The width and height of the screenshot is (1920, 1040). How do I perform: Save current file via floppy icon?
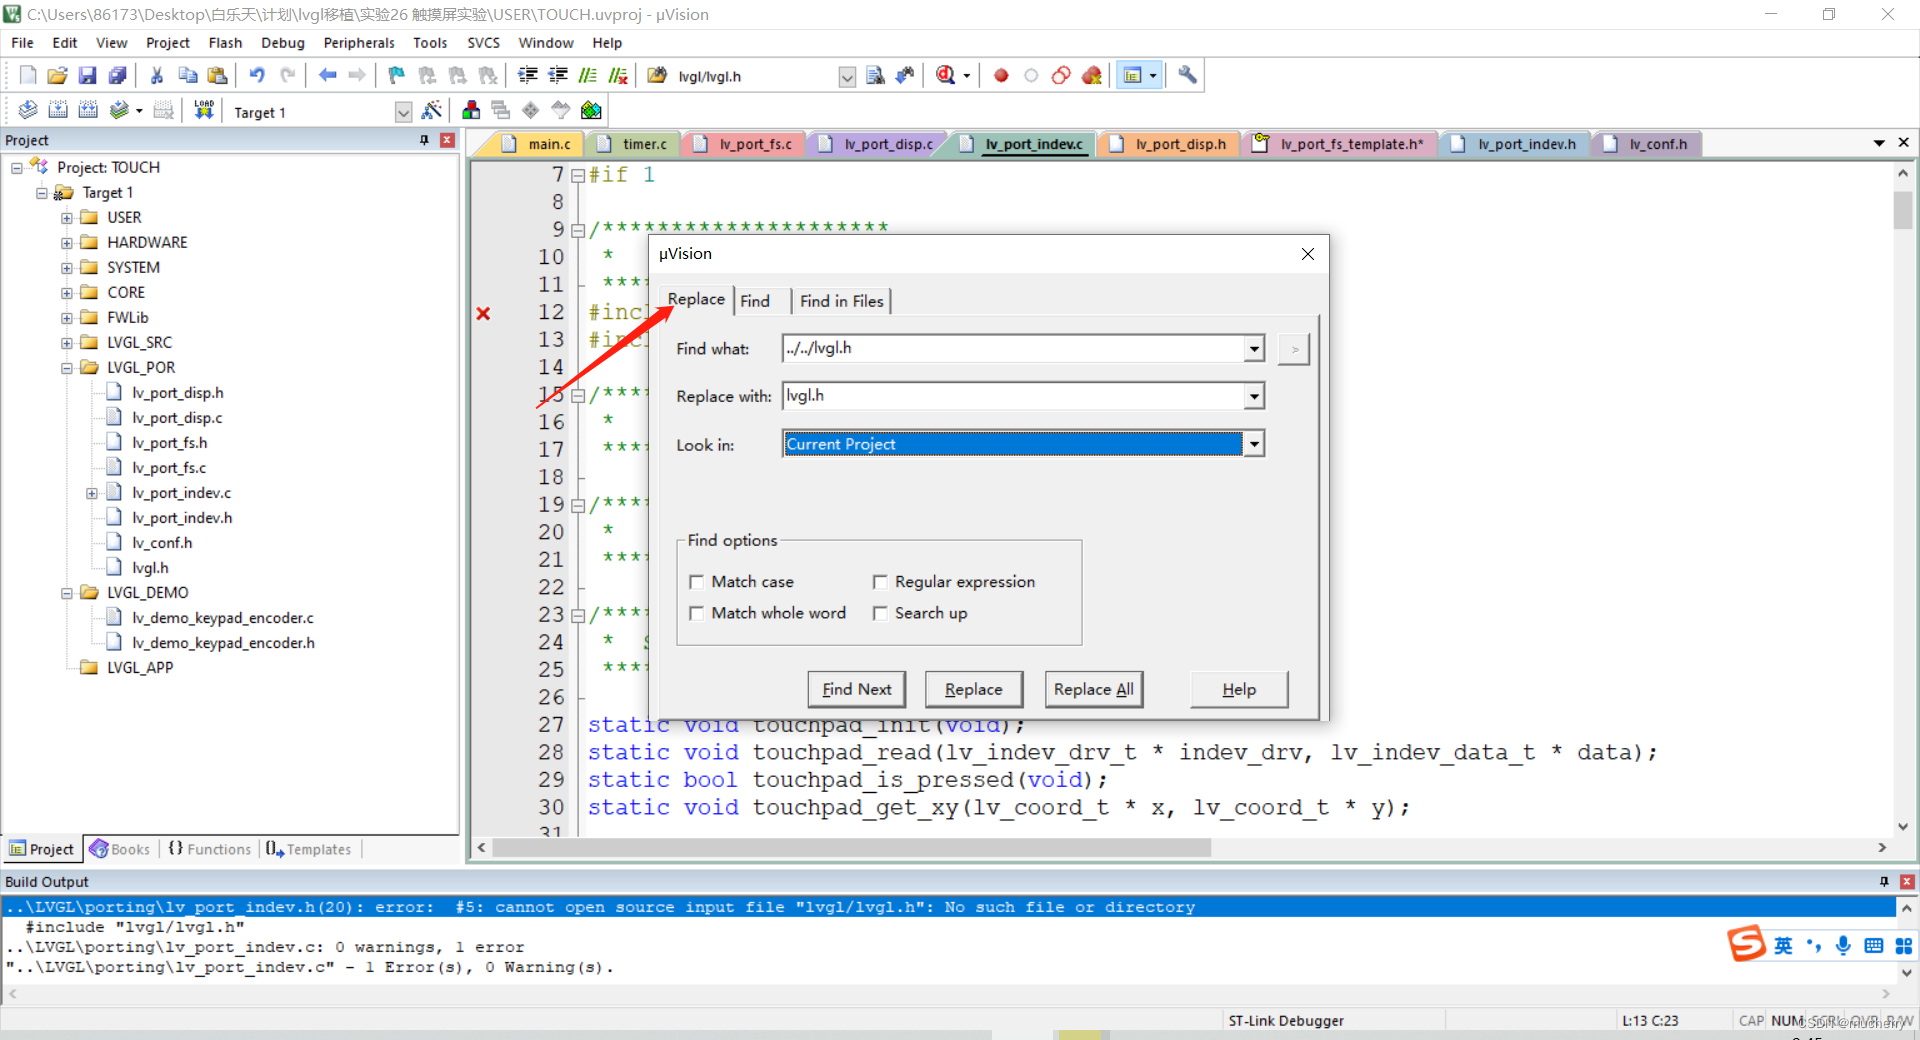pos(88,76)
